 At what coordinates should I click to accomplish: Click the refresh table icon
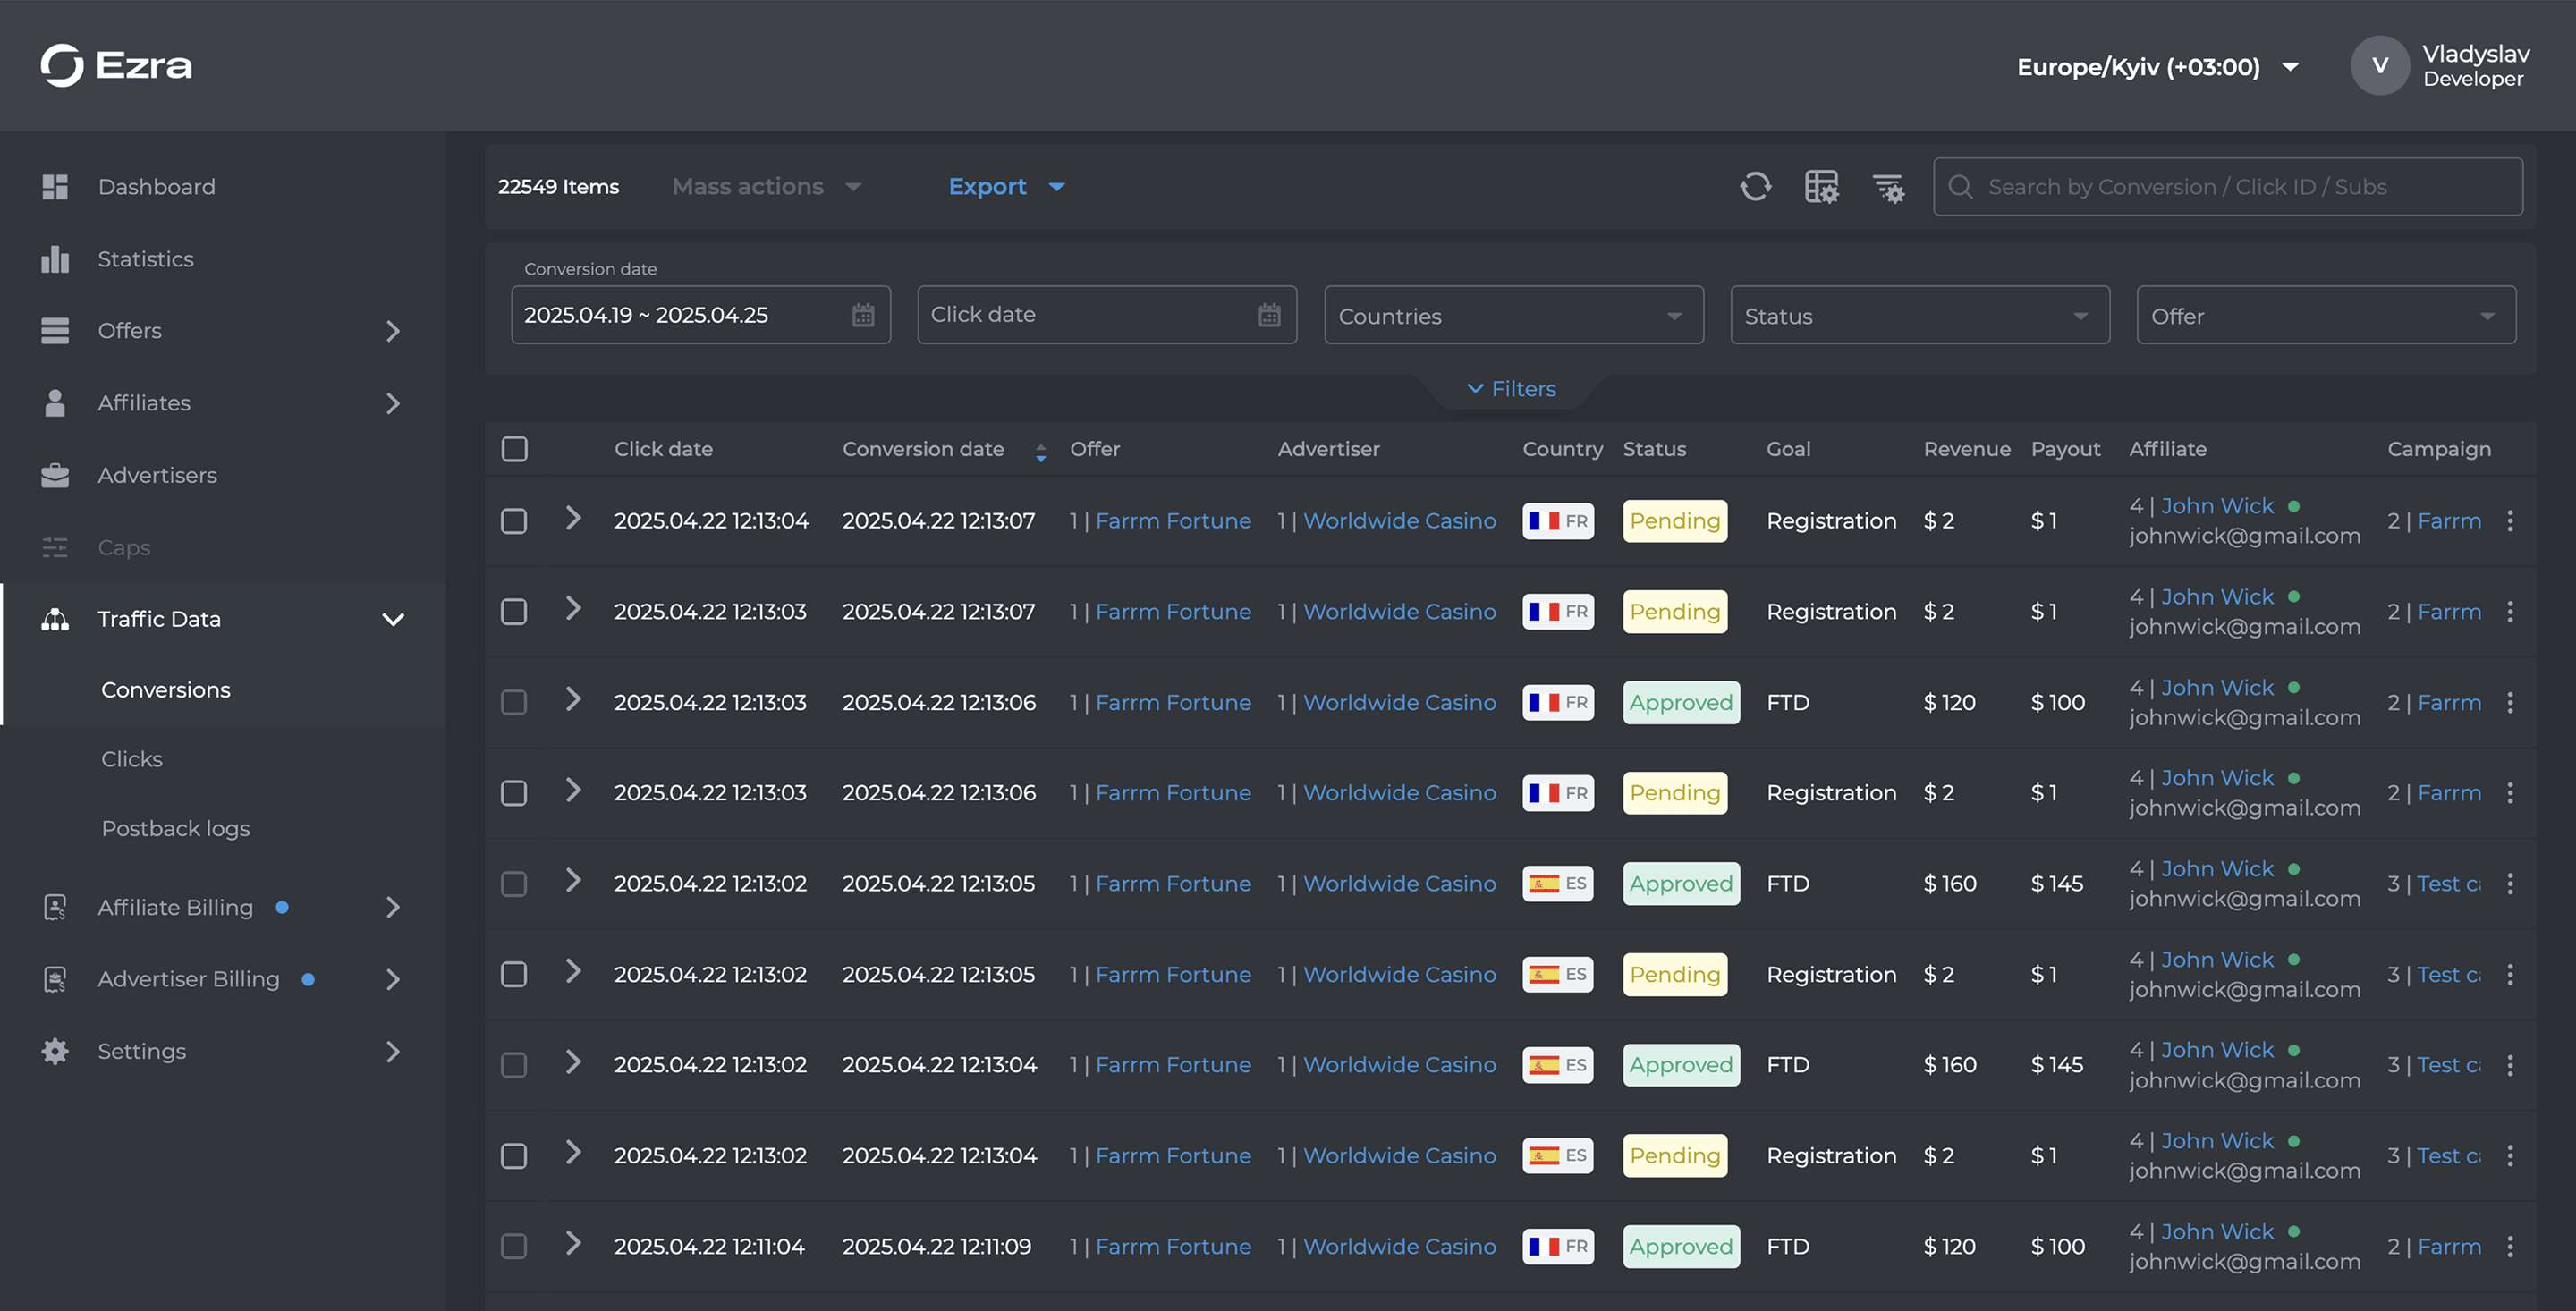[1755, 187]
